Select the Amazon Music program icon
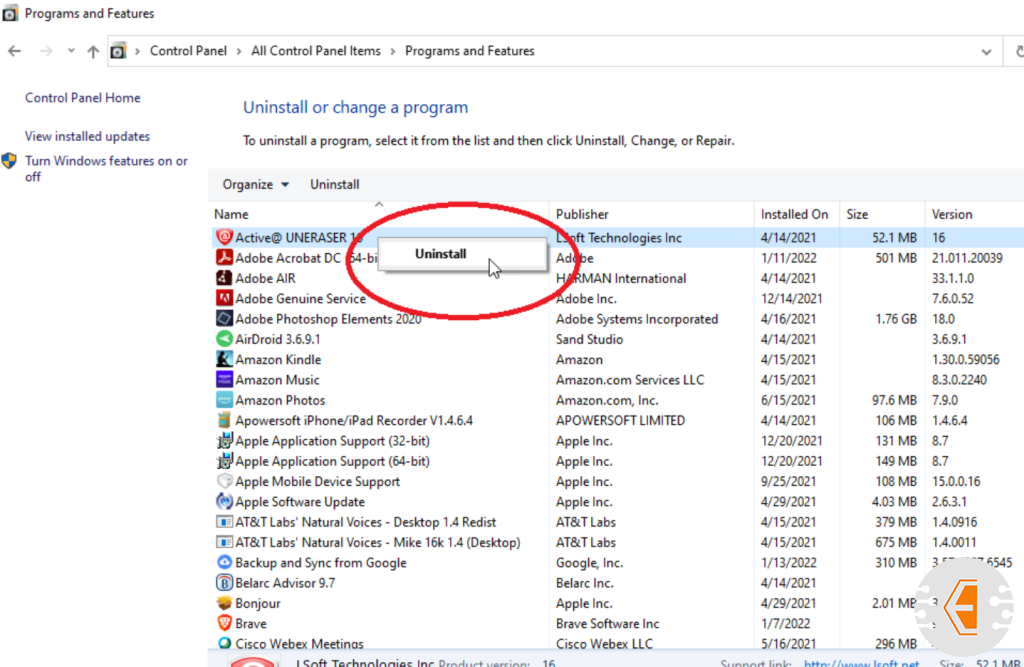This screenshot has height=667, width=1024. [x=224, y=380]
